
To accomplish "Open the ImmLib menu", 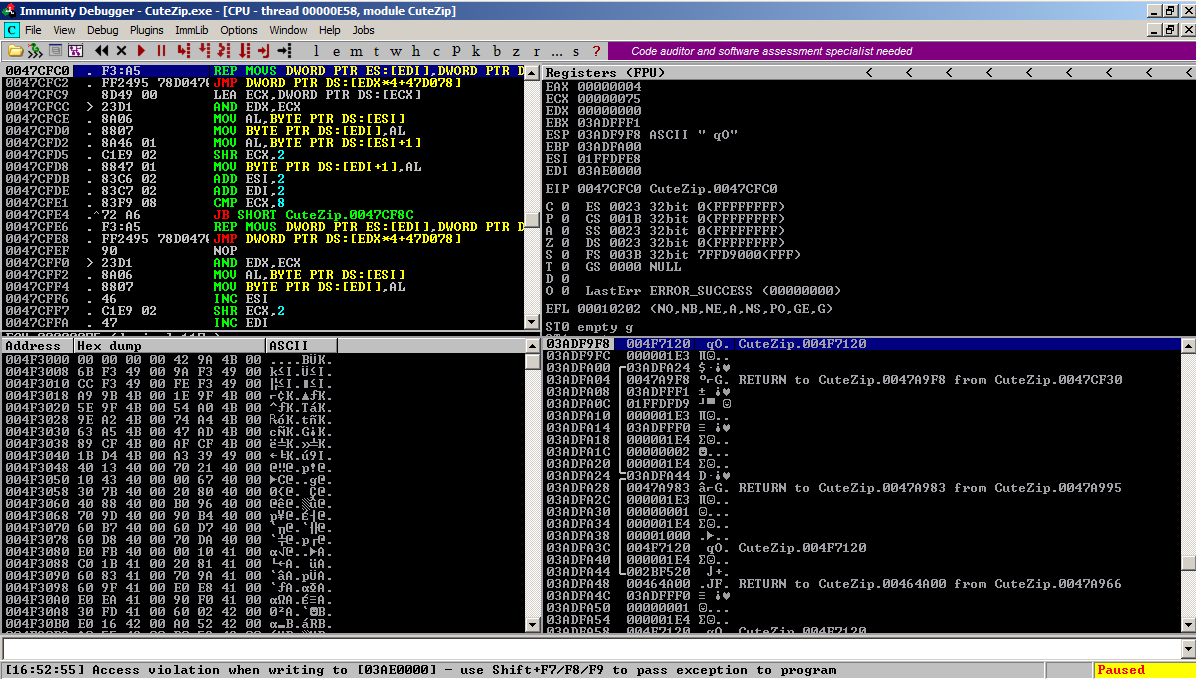I will (x=192, y=30).
